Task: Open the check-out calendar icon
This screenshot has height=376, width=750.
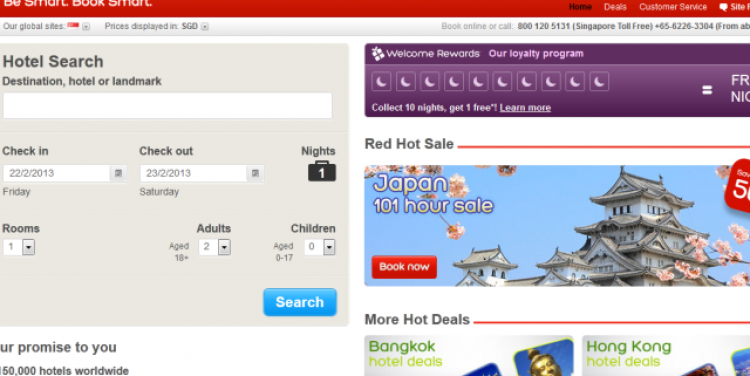Action: point(255,173)
